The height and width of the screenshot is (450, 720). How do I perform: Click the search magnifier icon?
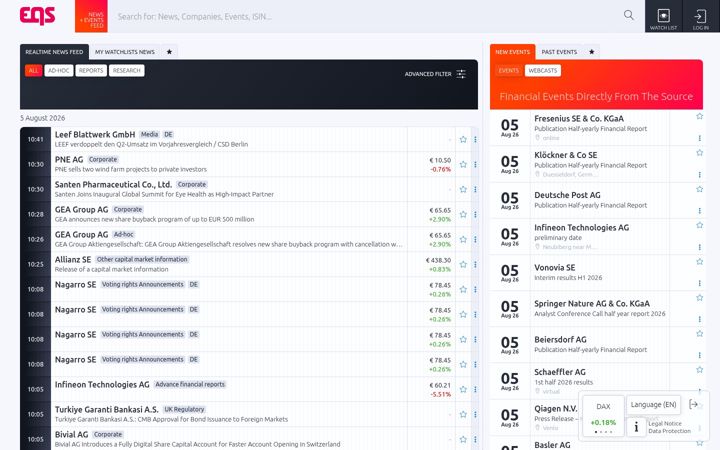[x=629, y=15]
